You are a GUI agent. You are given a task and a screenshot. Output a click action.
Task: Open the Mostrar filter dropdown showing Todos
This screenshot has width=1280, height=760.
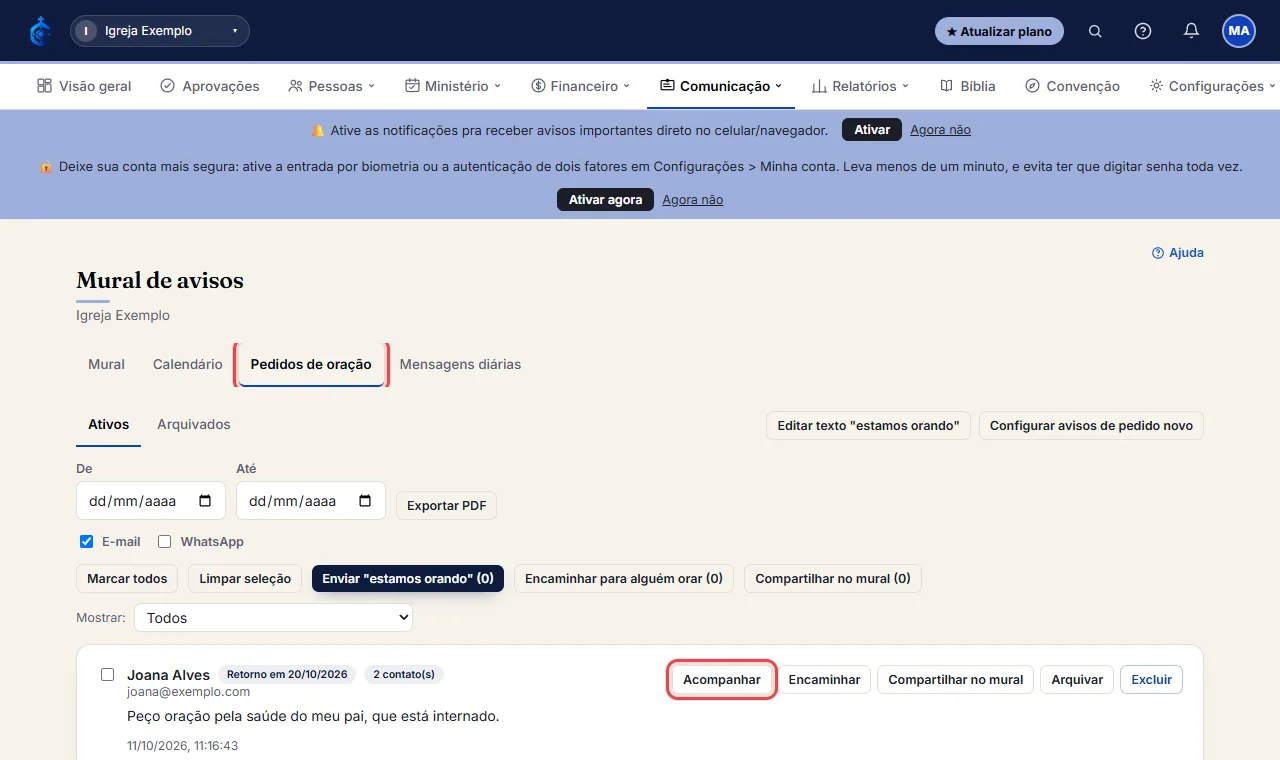[x=273, y=618]
